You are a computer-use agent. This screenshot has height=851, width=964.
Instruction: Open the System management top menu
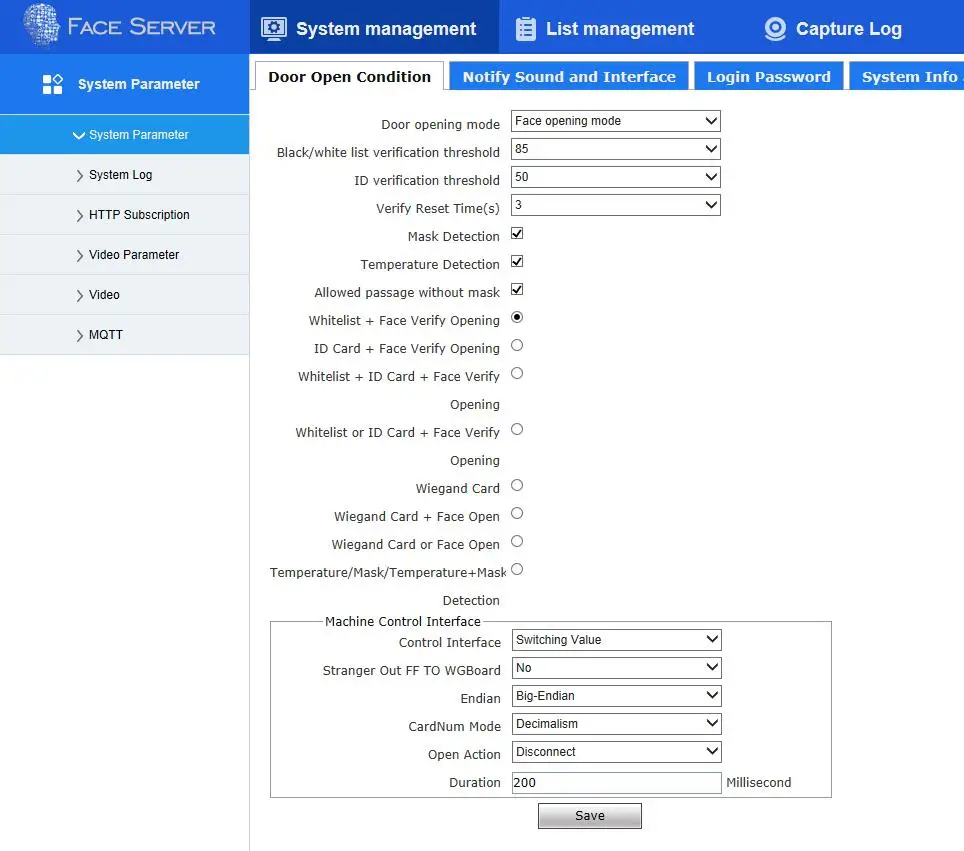click(374, 27)
